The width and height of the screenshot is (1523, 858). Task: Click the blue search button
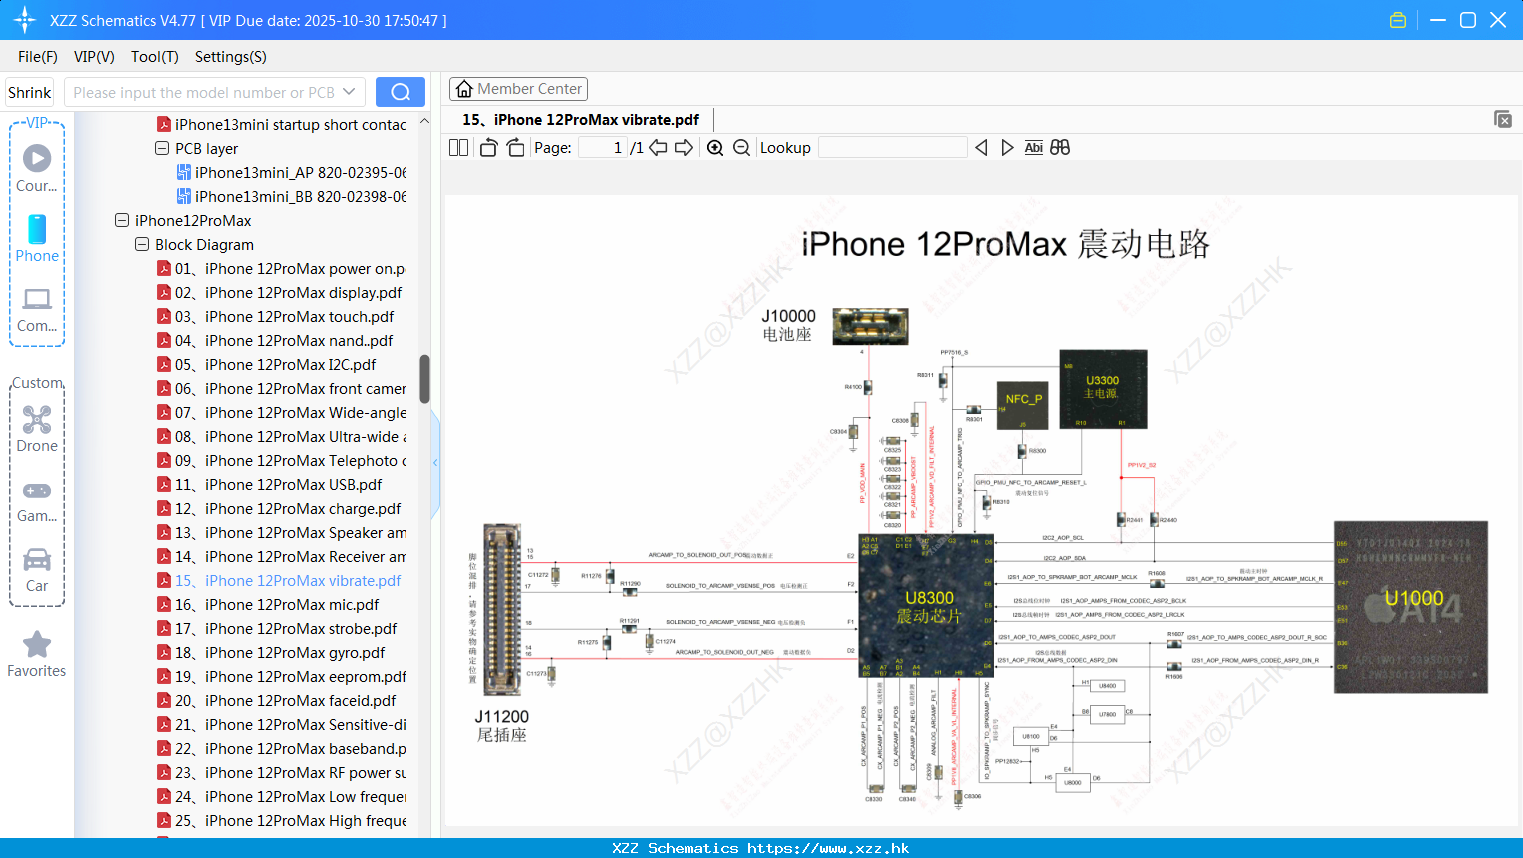[x=400, y=92]
